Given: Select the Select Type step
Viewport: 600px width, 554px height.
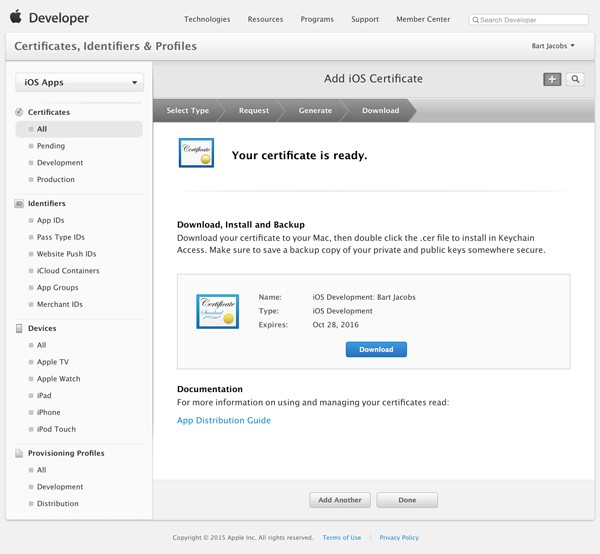Looking at the screenshot, I should 188,111.
